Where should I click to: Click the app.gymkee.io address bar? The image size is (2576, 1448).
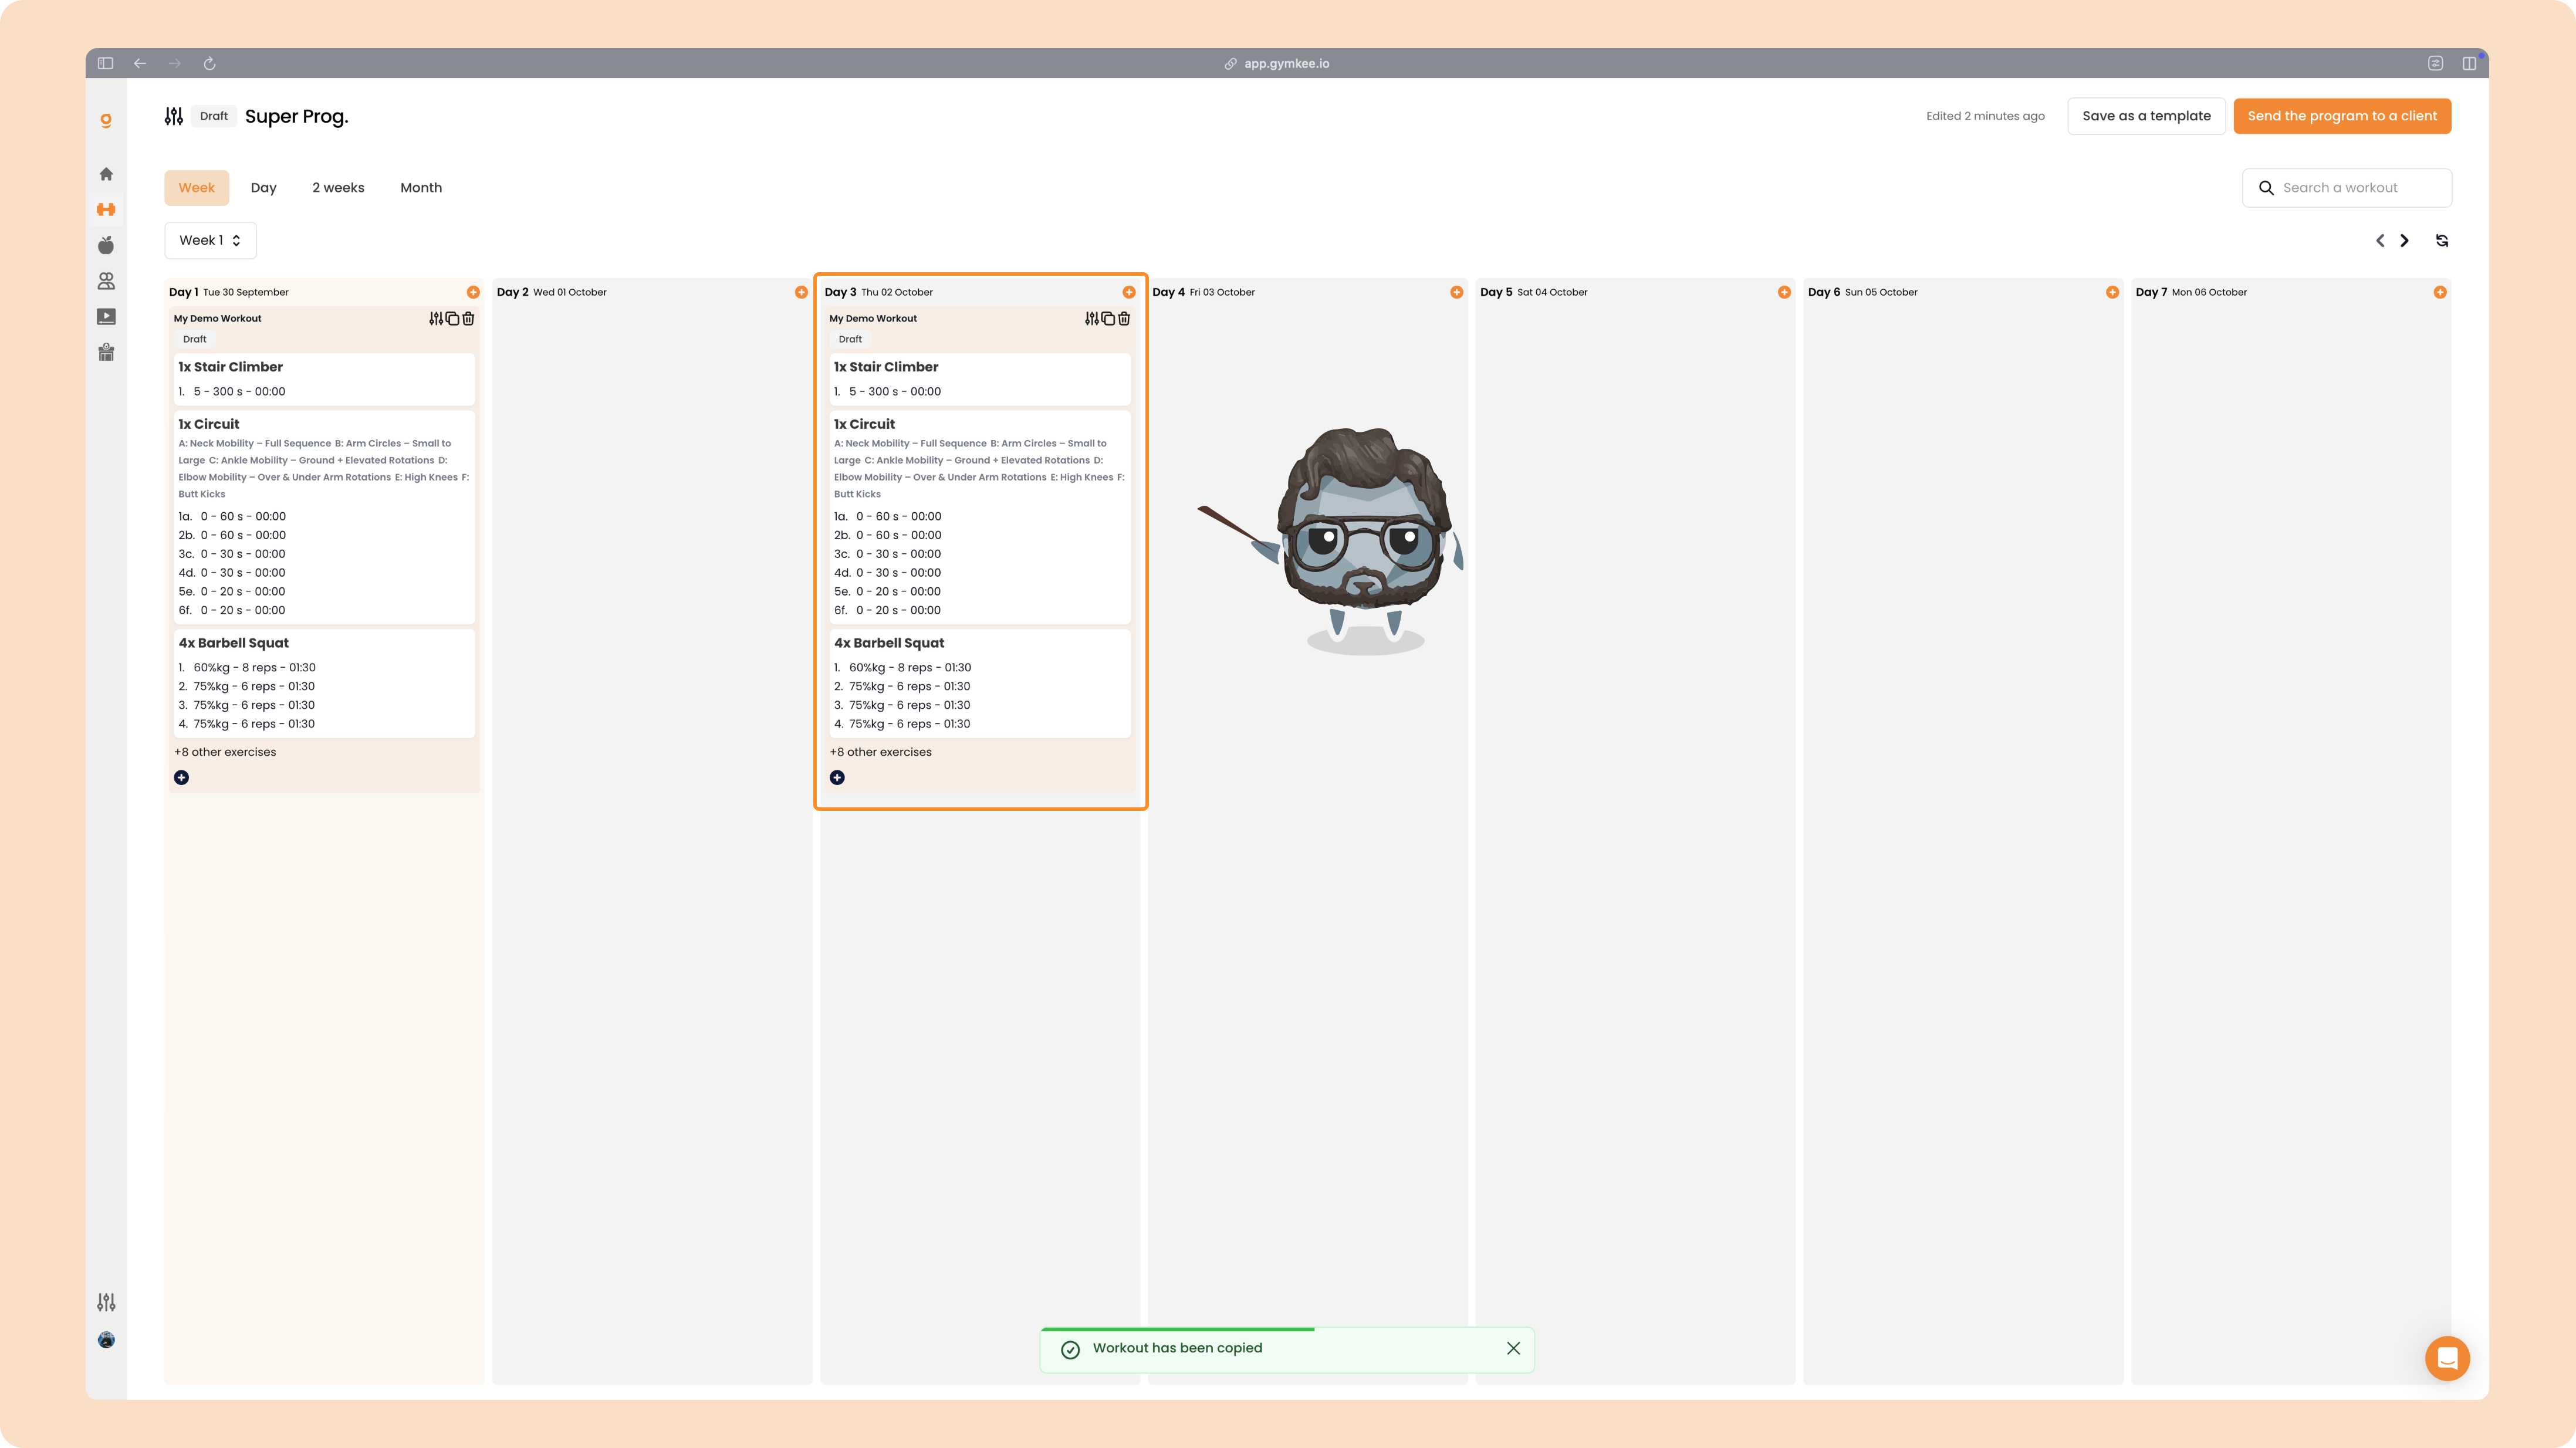coord(1278,63)
